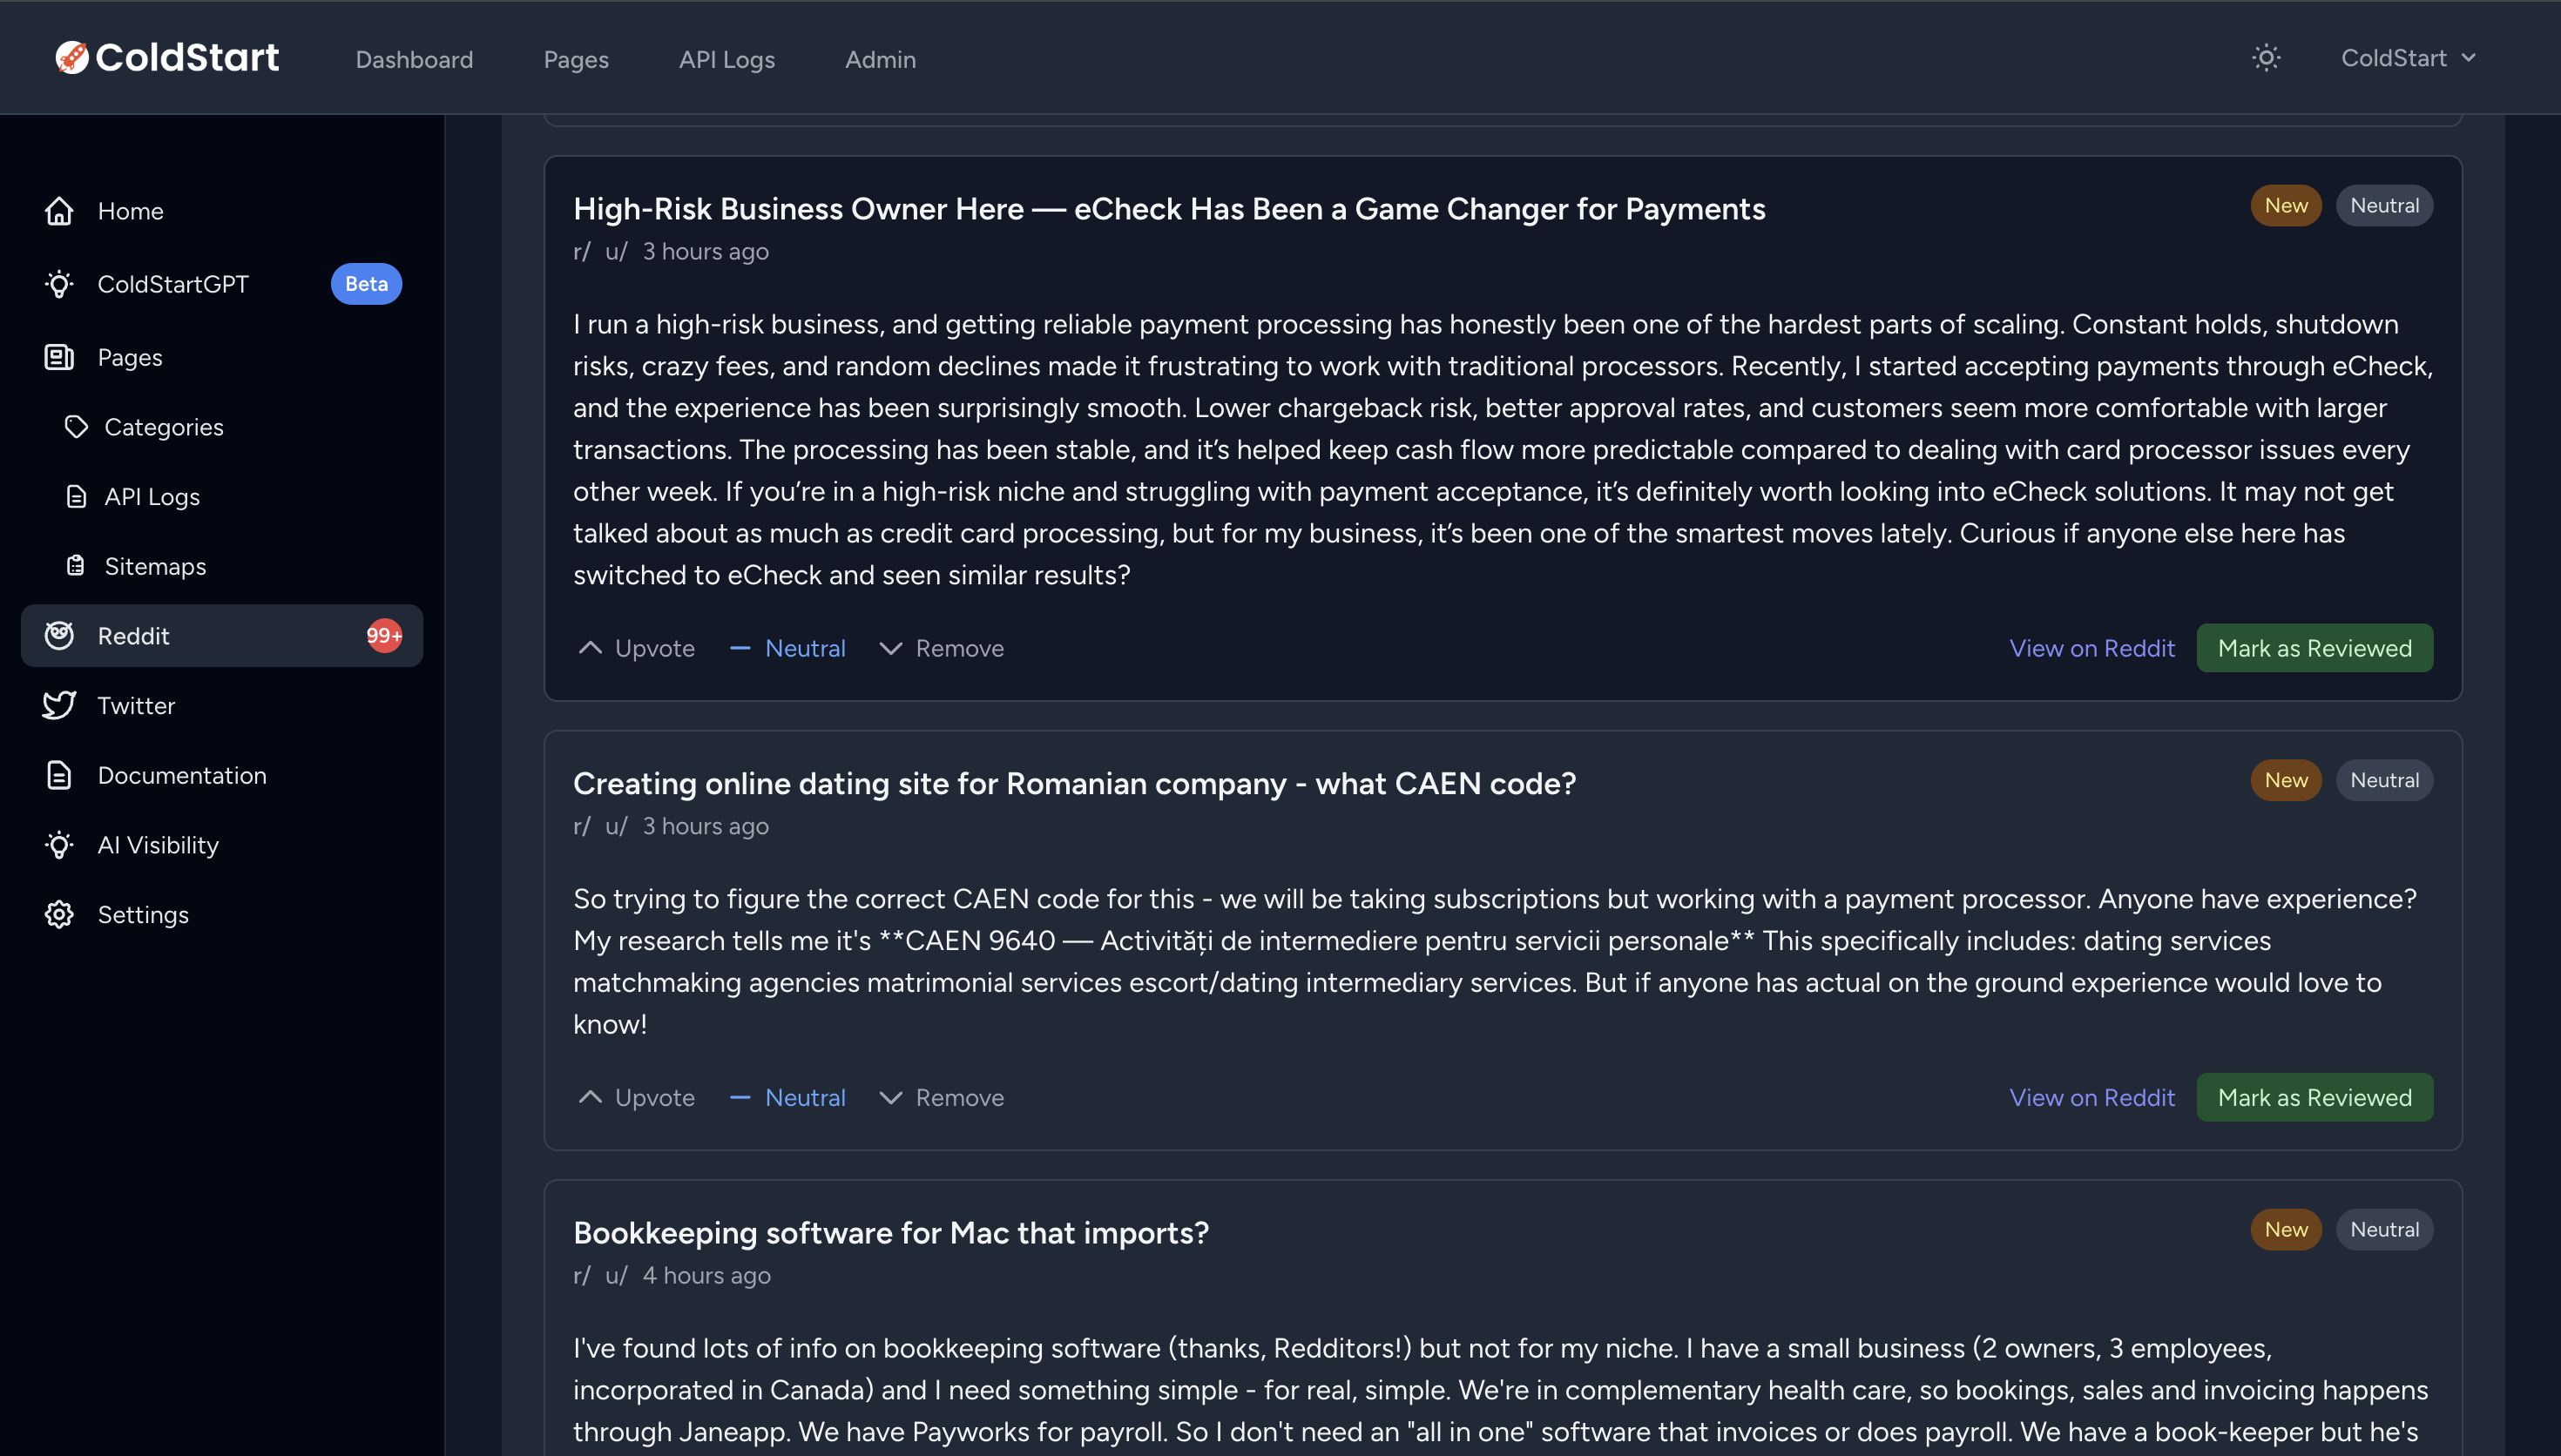This screenshot has height=1456, width=2561.
Task: Click the Twitter bird icon
Action: (x=59, y=705)
